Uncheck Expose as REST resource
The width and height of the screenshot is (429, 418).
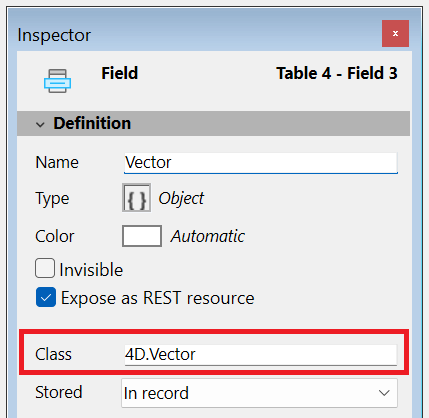[46, 297]
